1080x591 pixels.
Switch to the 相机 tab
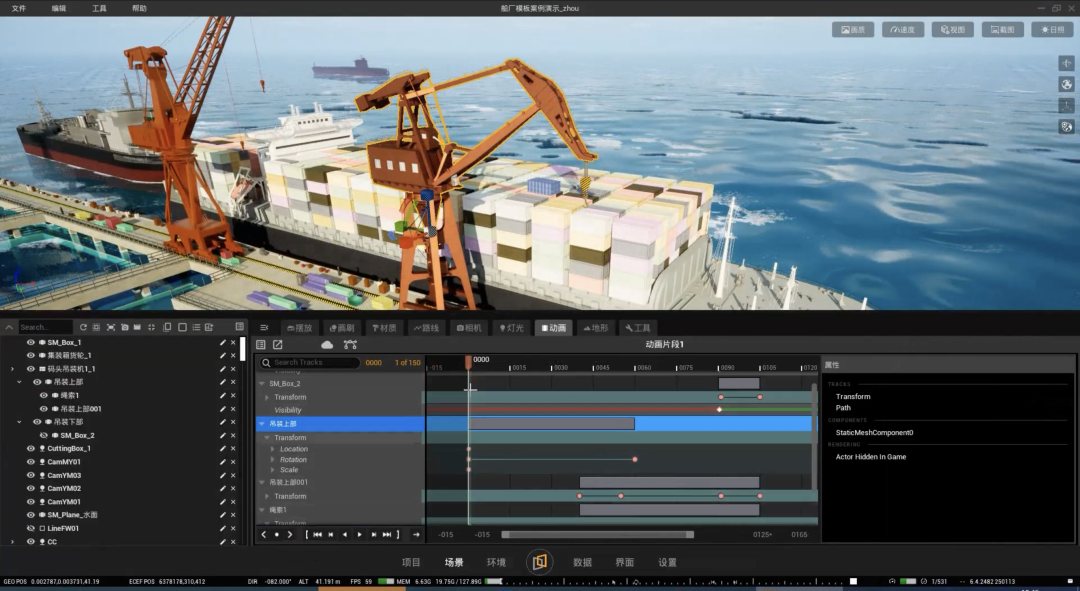coord(469,328)
